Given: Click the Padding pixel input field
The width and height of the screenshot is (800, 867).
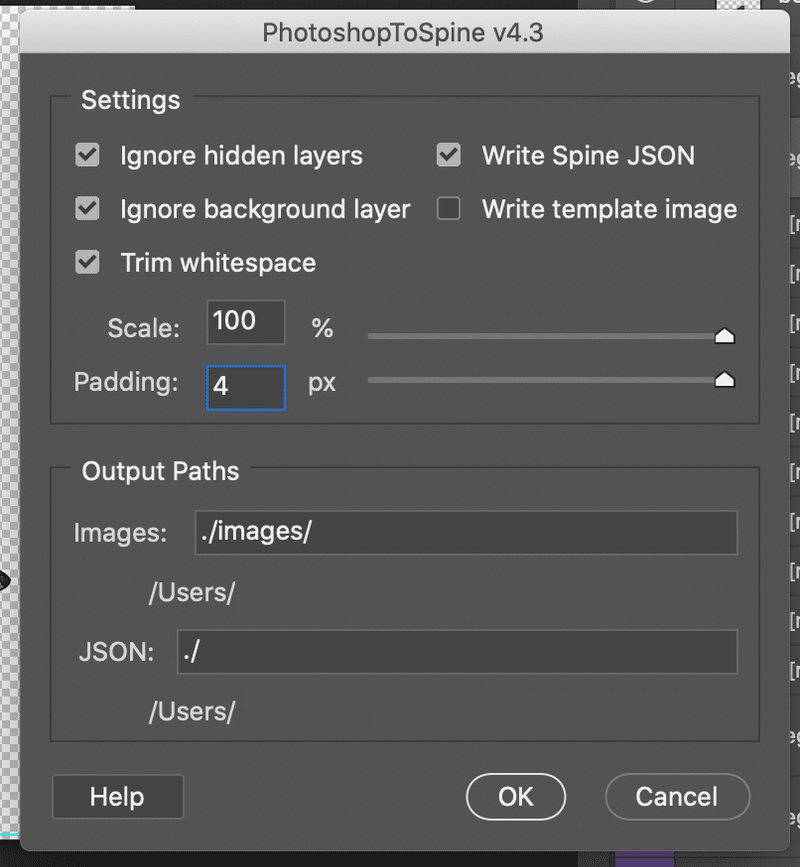Looking at the screenshot, I should (246, 388).
